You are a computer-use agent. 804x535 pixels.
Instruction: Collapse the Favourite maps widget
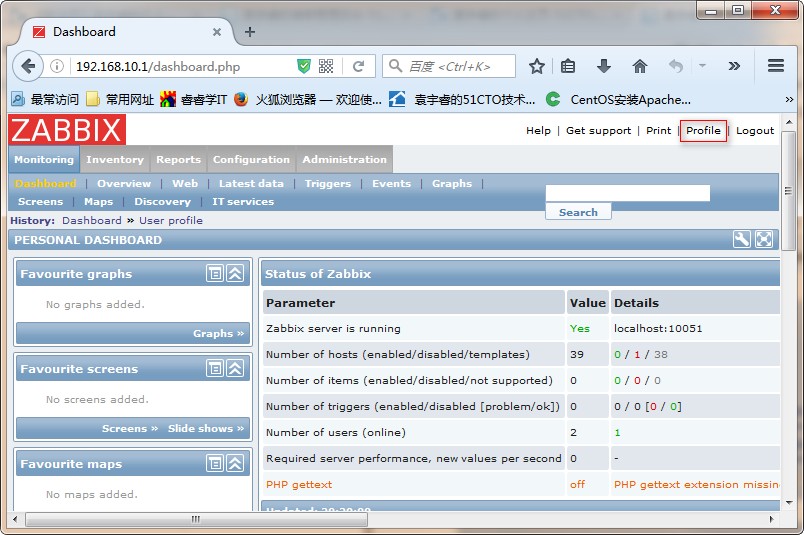click(x=235, y=463)
